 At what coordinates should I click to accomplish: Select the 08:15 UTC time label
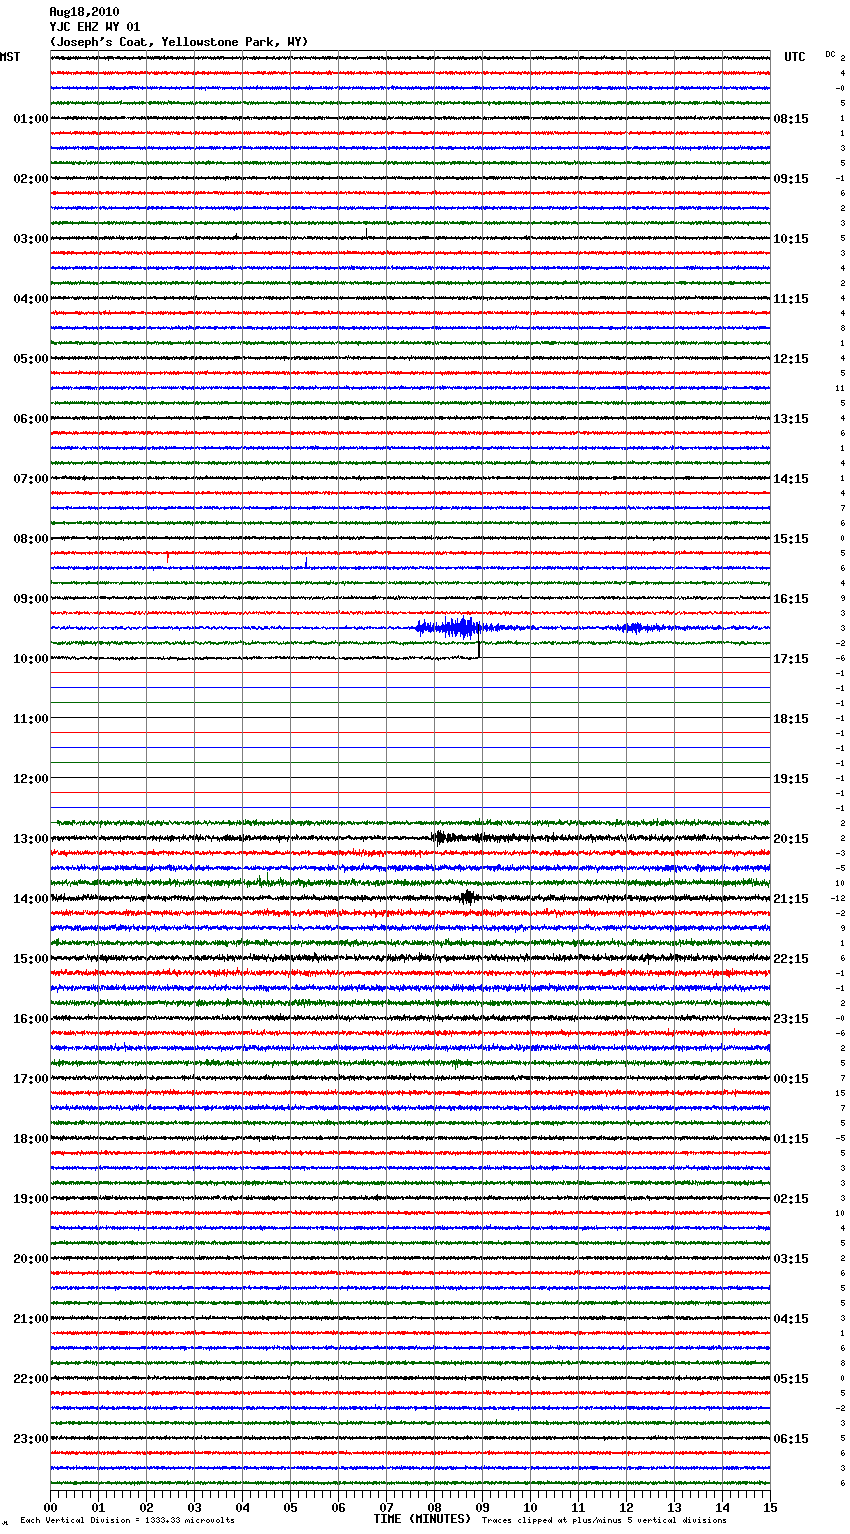791,119
